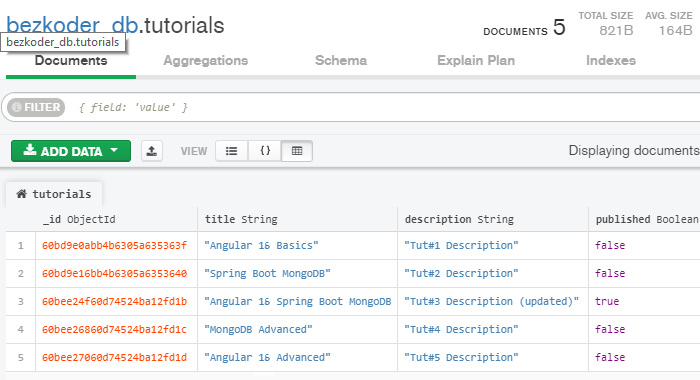Go to the Indexes tab
Screen dimensions: 700x380
[x=611, y=60]
